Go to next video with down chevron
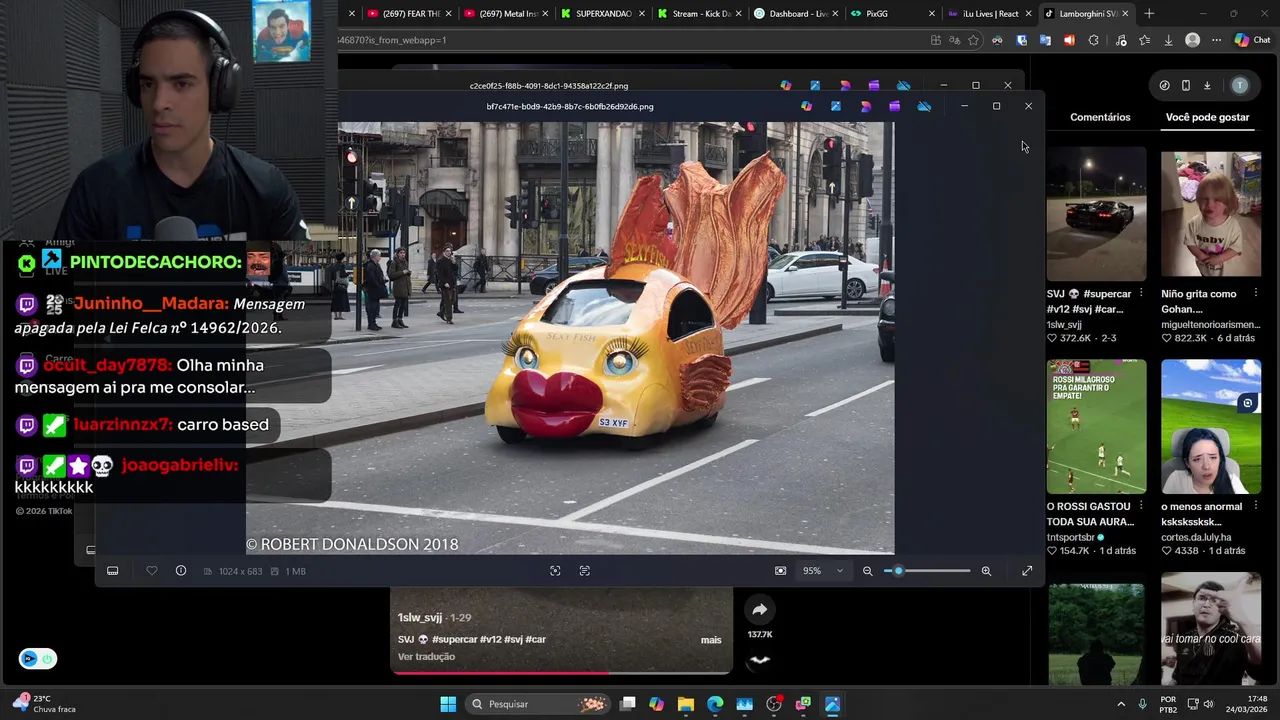 pos(760,660)
